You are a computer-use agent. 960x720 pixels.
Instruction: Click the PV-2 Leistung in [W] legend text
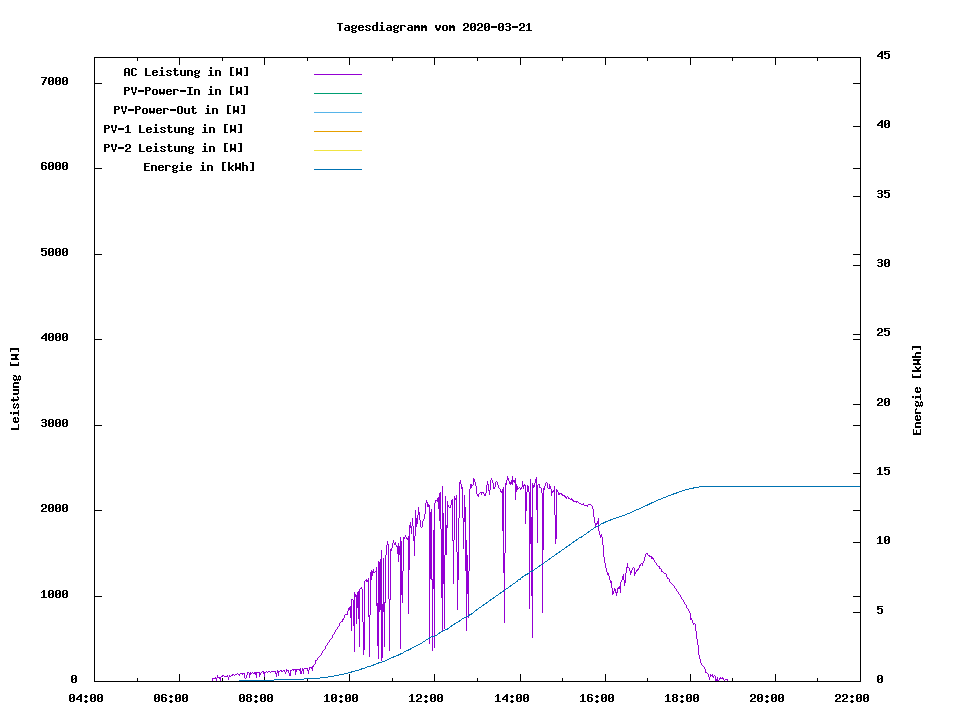173,148
